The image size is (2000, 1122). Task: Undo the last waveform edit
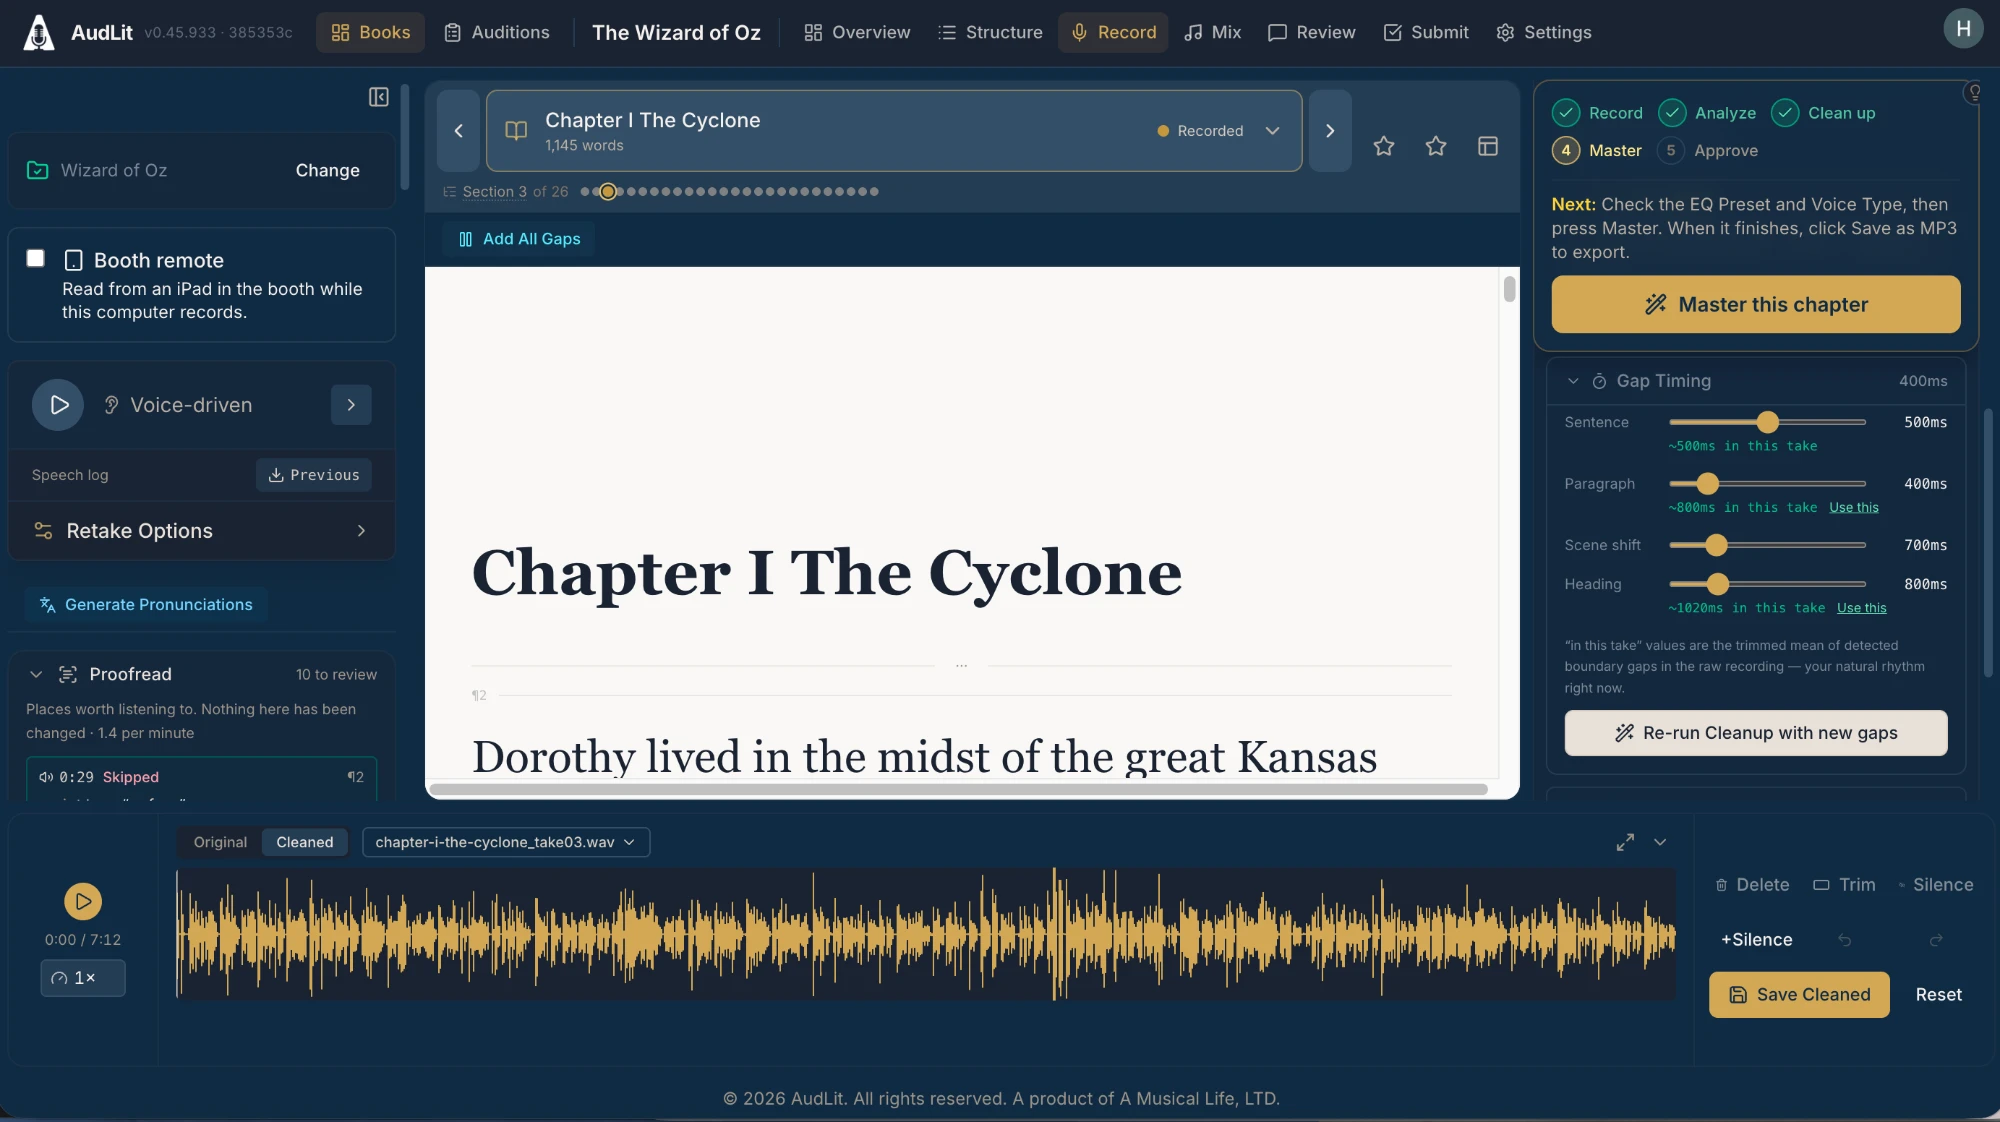click(x=1845, y=940)
